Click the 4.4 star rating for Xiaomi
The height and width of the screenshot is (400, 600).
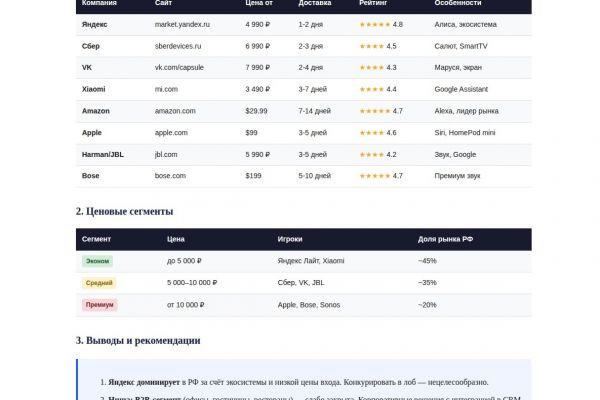pos(378,89)
